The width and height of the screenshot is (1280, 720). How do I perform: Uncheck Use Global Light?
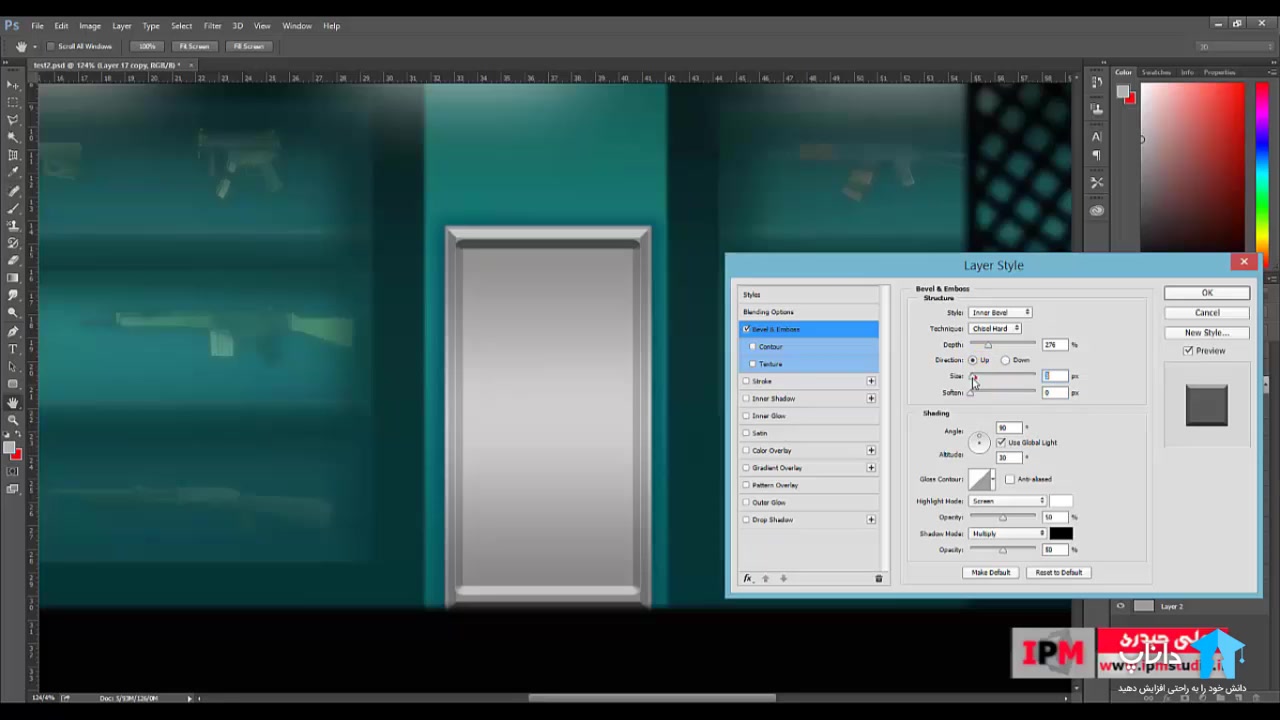(x=1001, y=442)
